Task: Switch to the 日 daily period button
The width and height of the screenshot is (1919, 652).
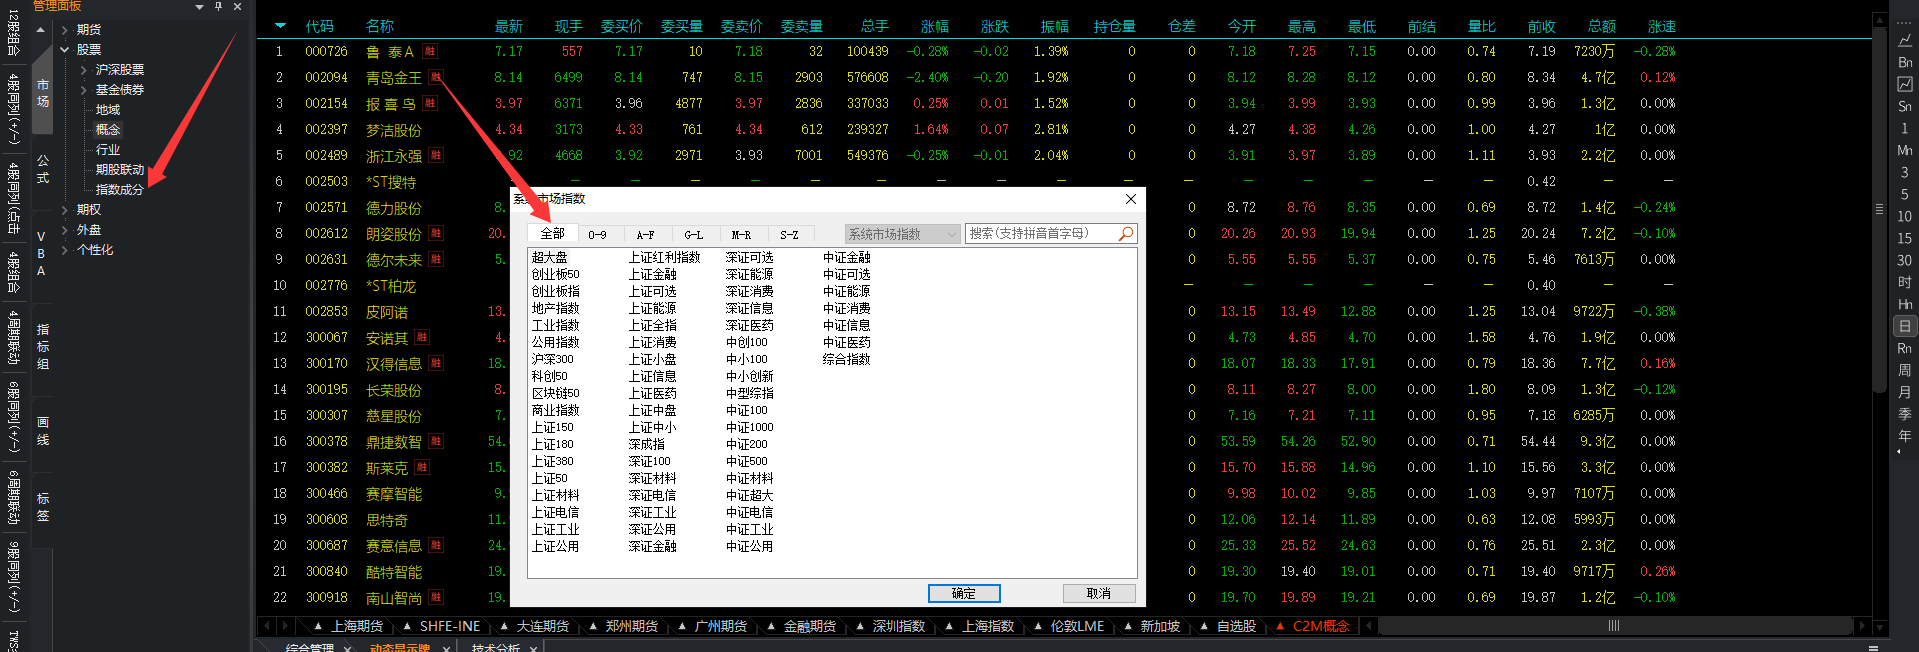Action: [1904, 326]
